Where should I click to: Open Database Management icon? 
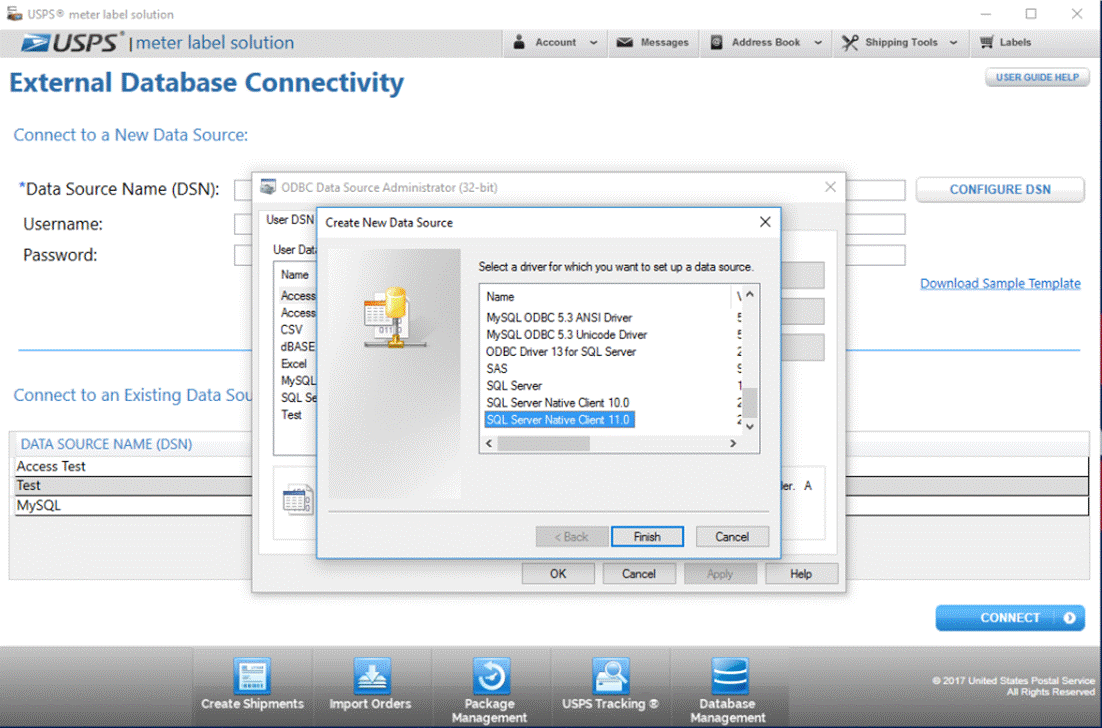pyautogui.click(x=729, y=676)
